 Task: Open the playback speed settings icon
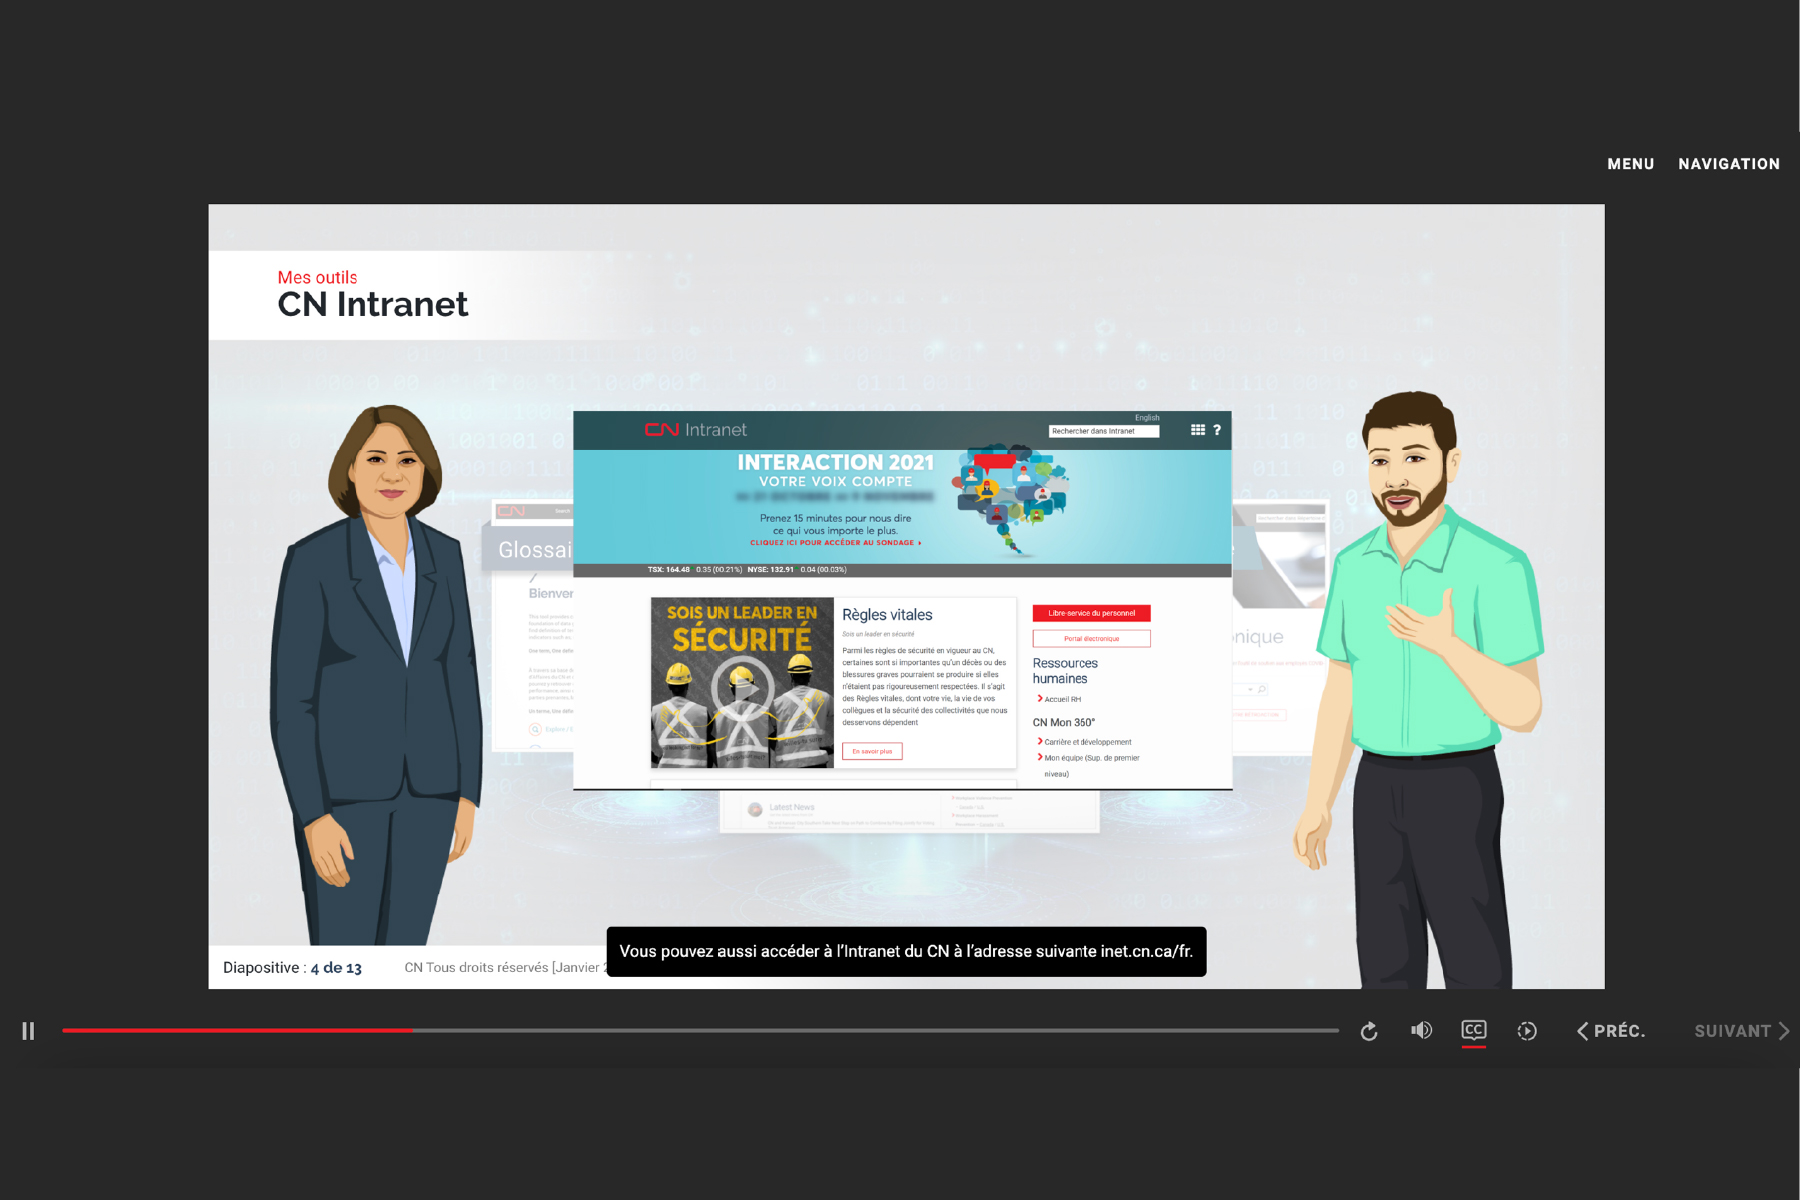click(x=1527, y=1031)
